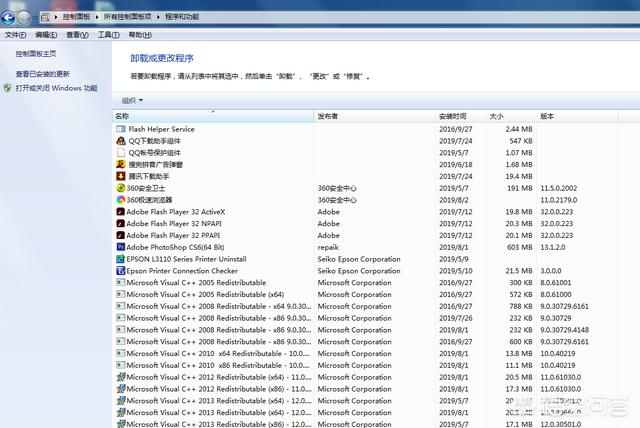Click the publisher cell reading repaik
This screenshot has height=428, width=640.
pyautogui.click(x=328, y=247)
